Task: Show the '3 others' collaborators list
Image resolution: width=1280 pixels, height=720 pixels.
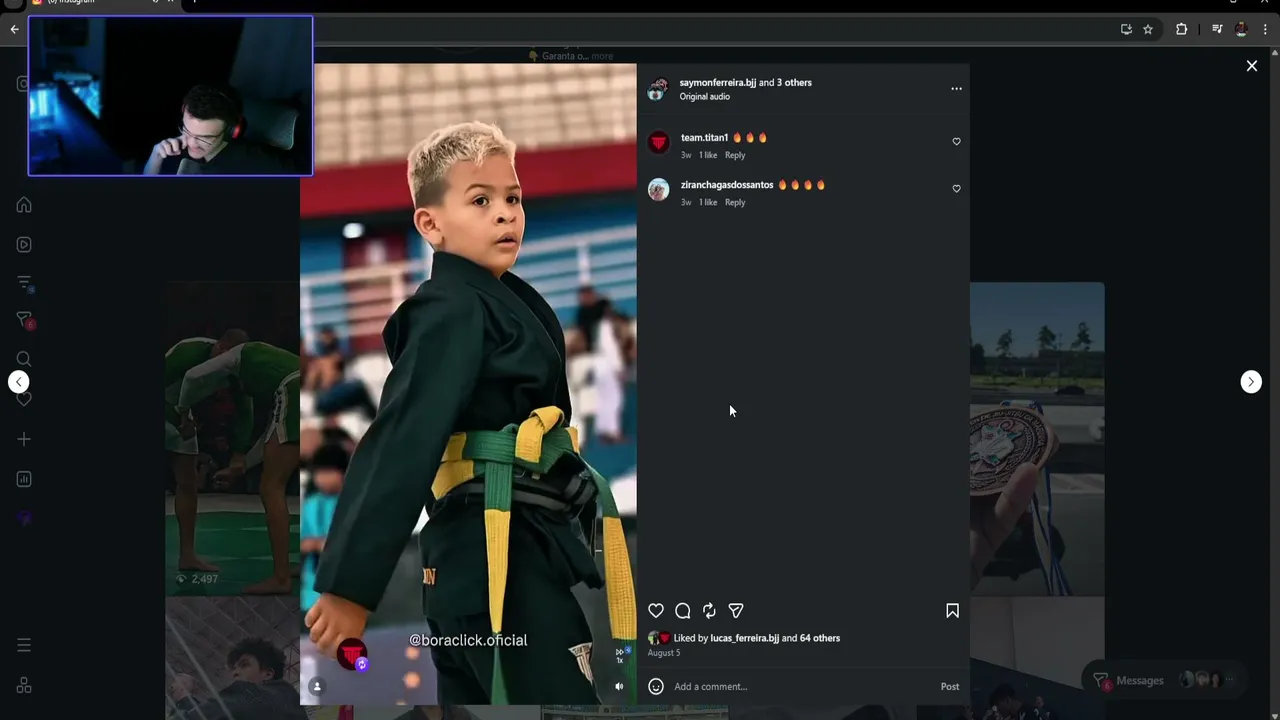Action: [794, 83]
